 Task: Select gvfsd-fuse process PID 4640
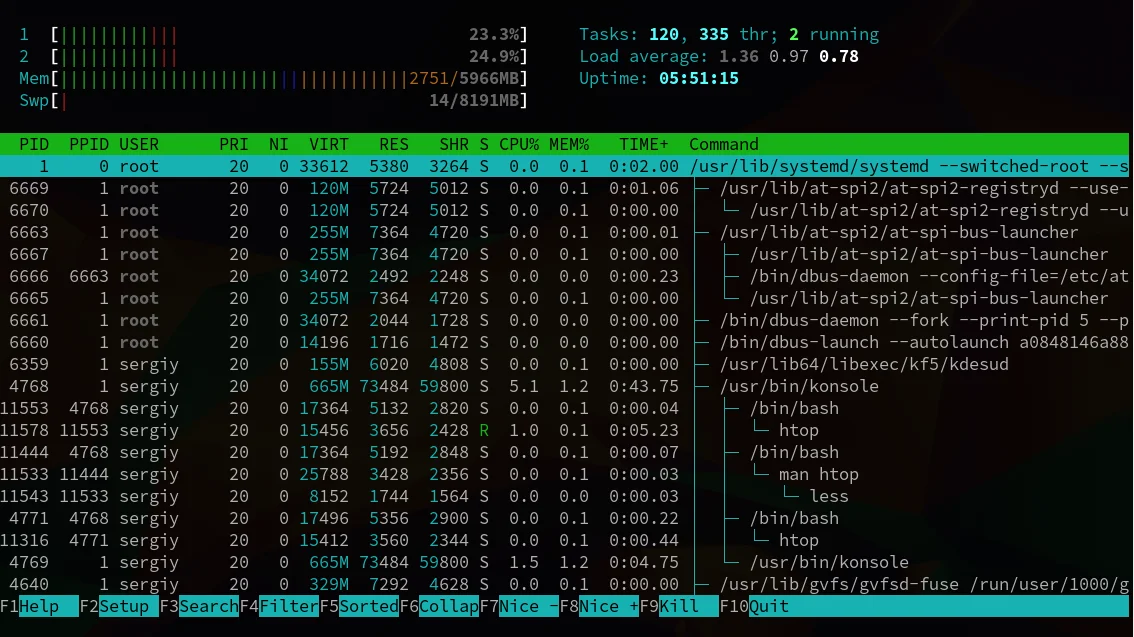click(x=564, y=584)
